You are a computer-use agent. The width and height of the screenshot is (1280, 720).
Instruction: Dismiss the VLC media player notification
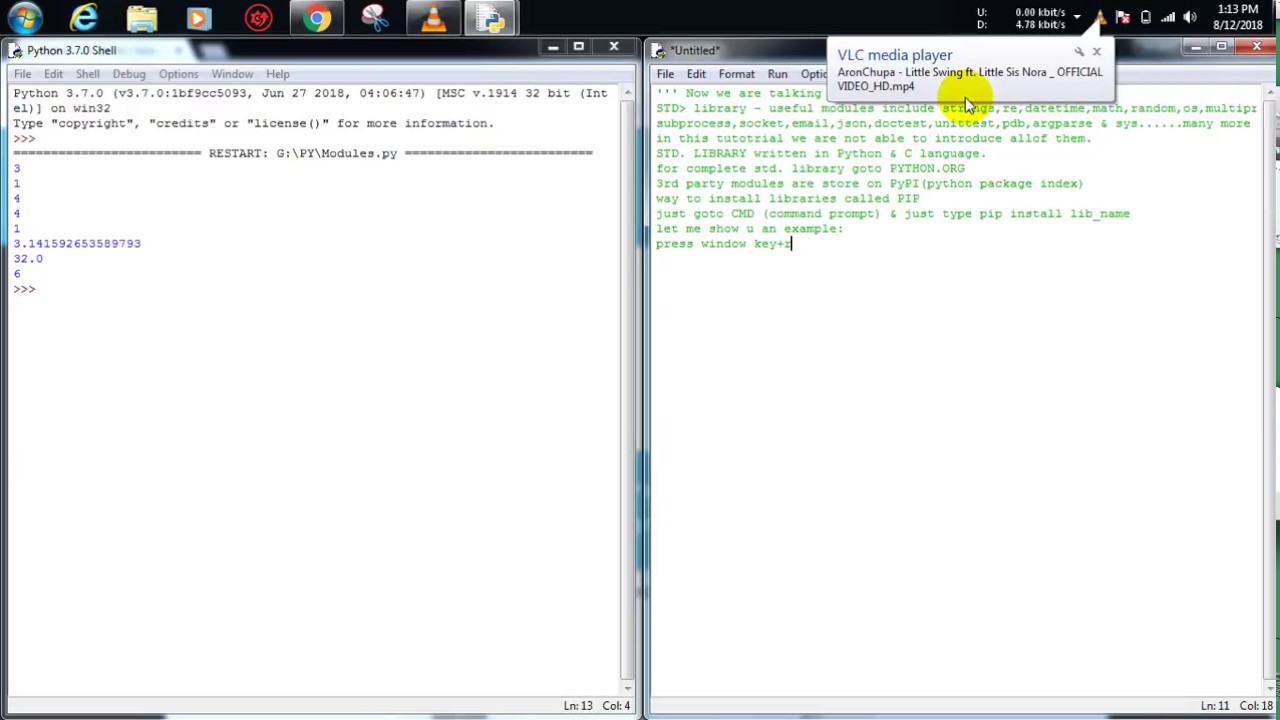point(1096,52)
